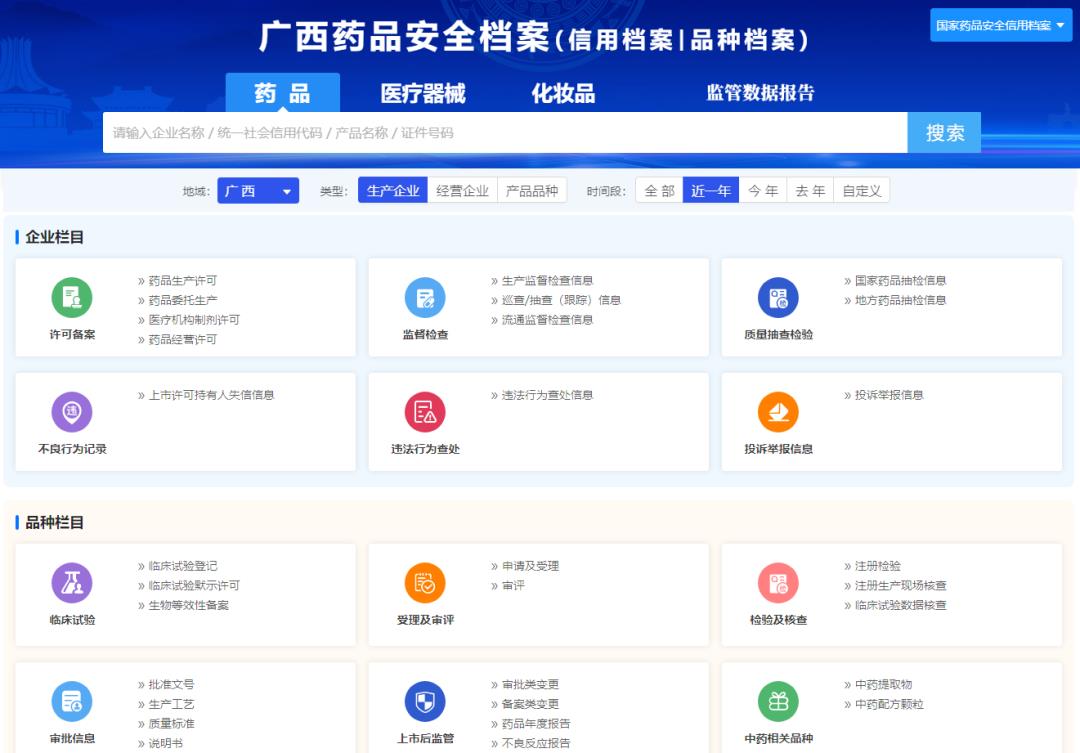Open the purple 临床试验 flask icon
Image resolution: width=1080 pixels, height=753 pixels.
click(x=72, y=583)
